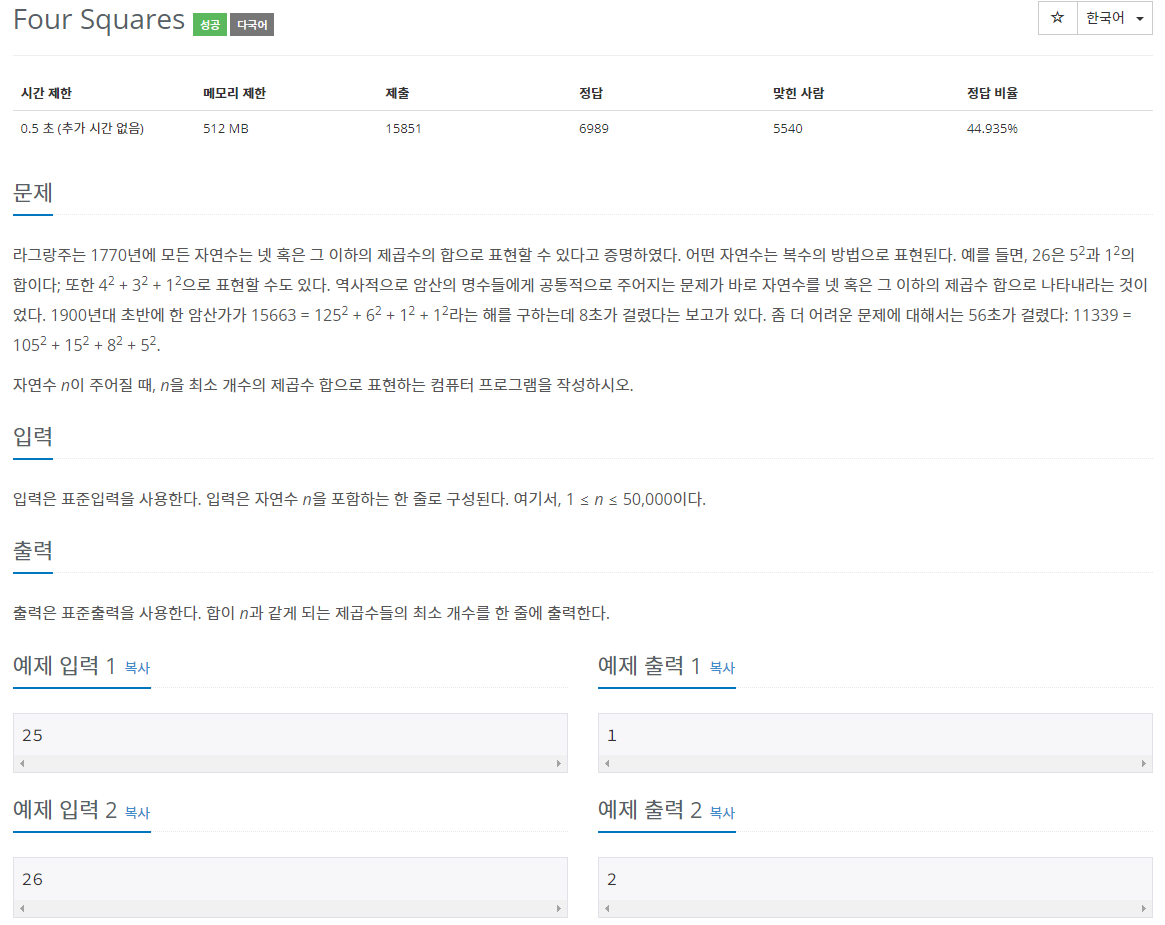Click horizontal scrollbar track of 예제 입력 2

tap(291, 908)
